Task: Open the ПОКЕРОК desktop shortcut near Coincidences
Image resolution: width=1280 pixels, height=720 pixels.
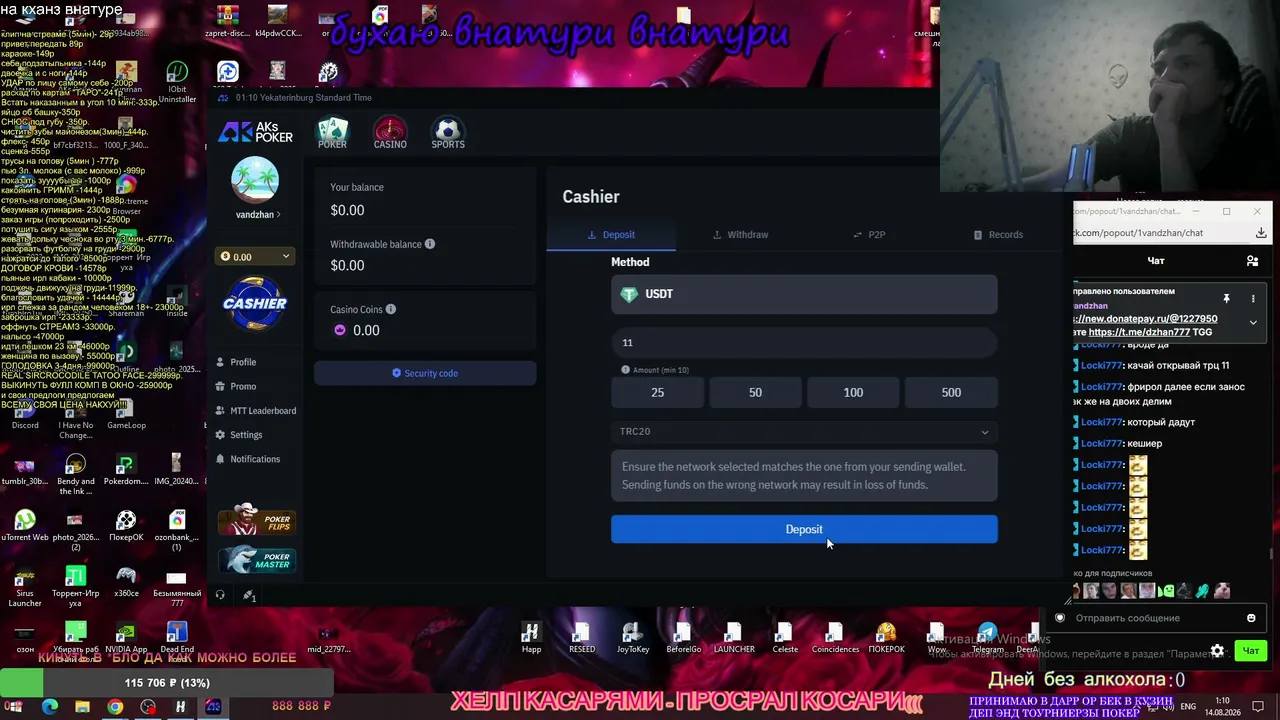Action: (886, 638)
